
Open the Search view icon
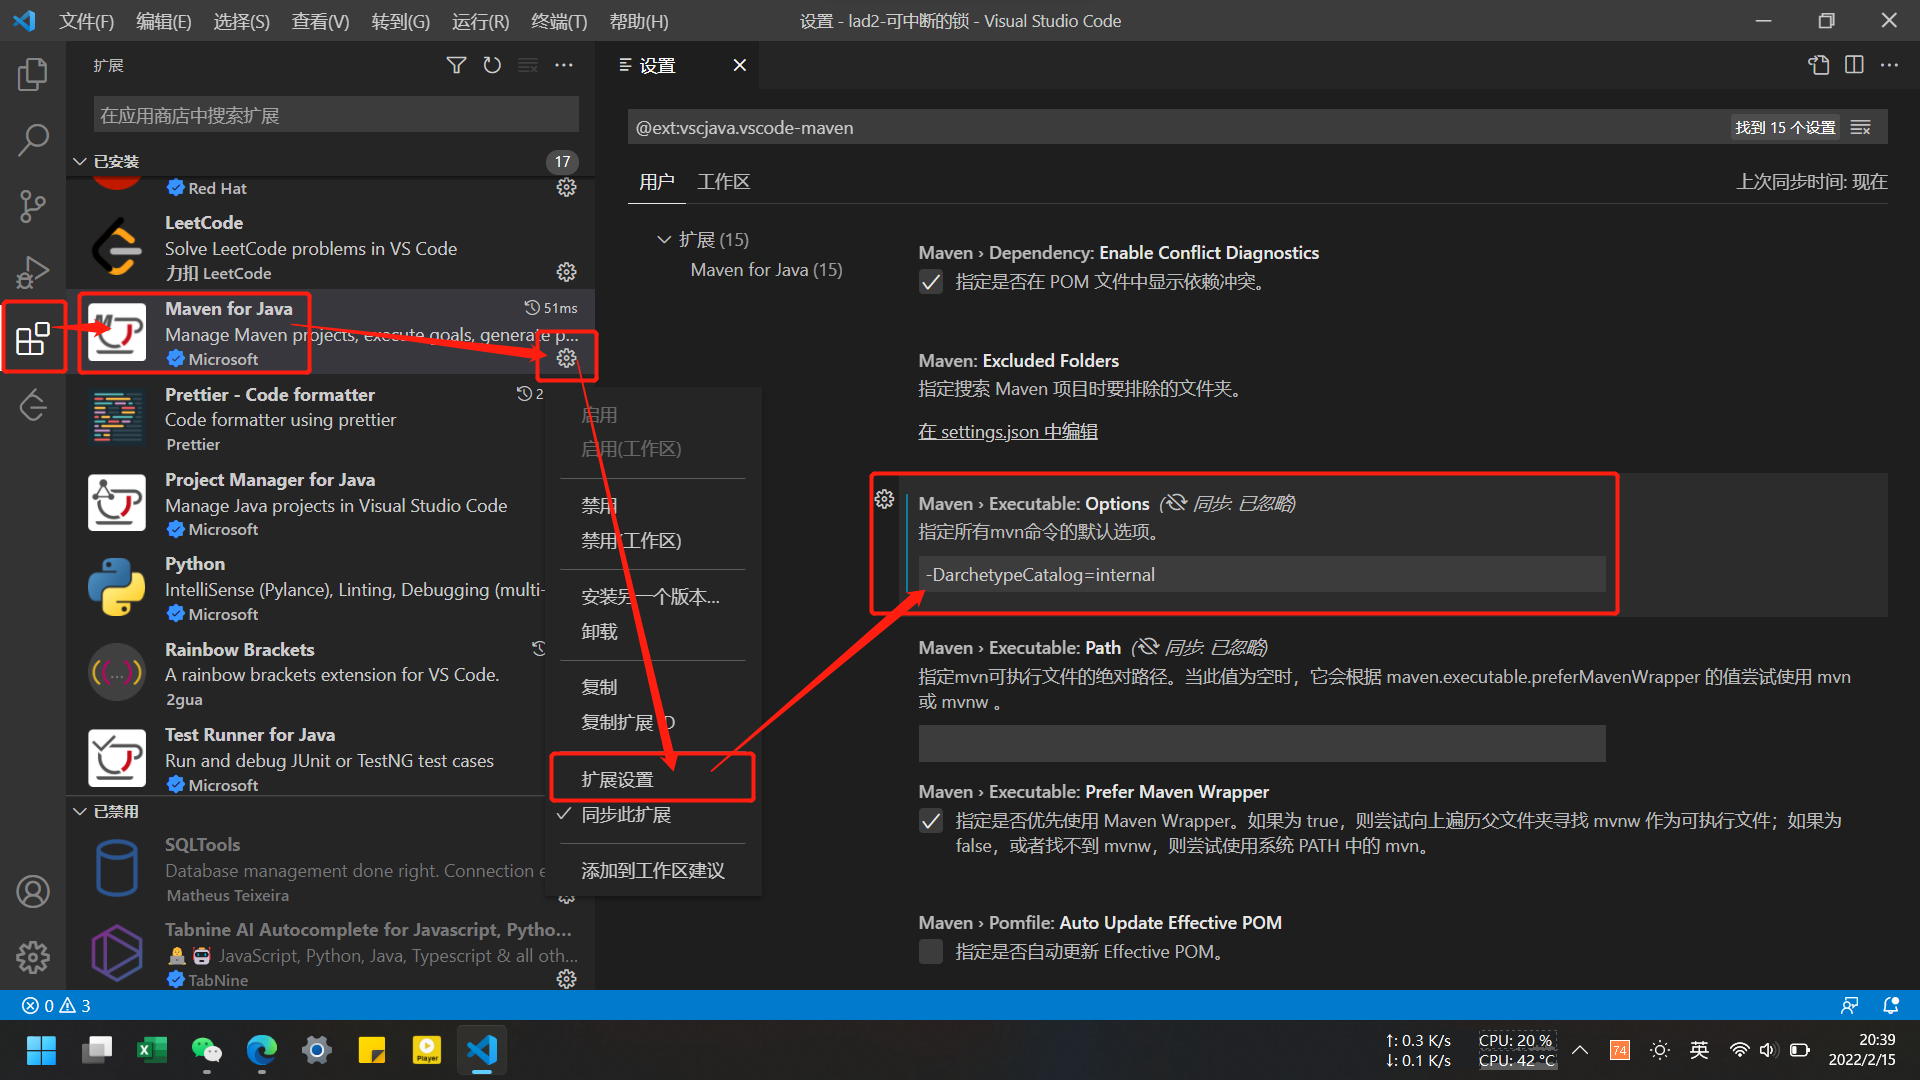(x=33, y=140)
